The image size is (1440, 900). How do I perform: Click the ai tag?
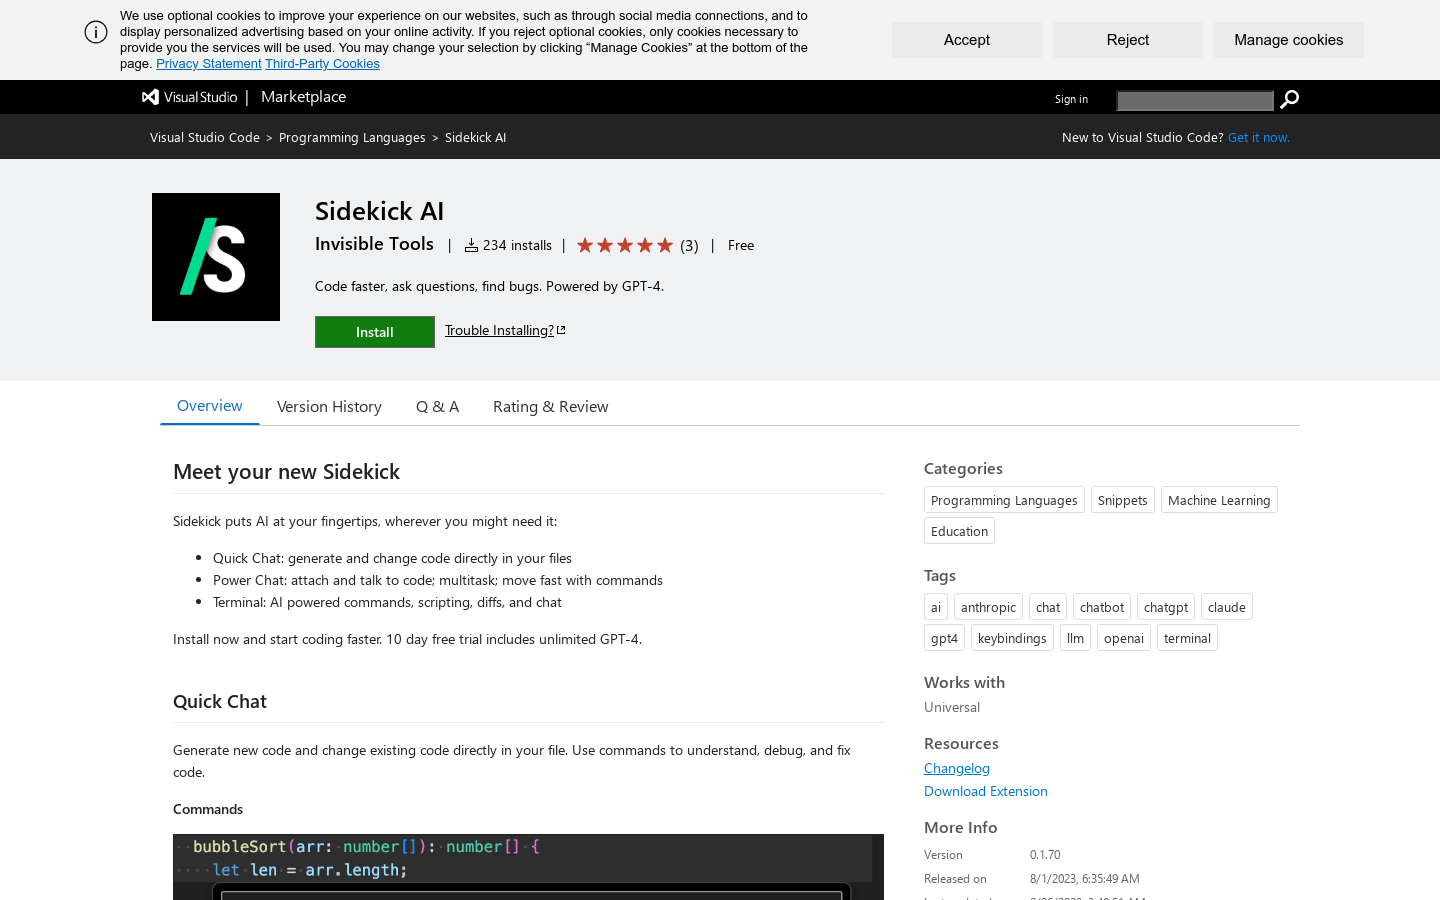click(x=936, y=607)
